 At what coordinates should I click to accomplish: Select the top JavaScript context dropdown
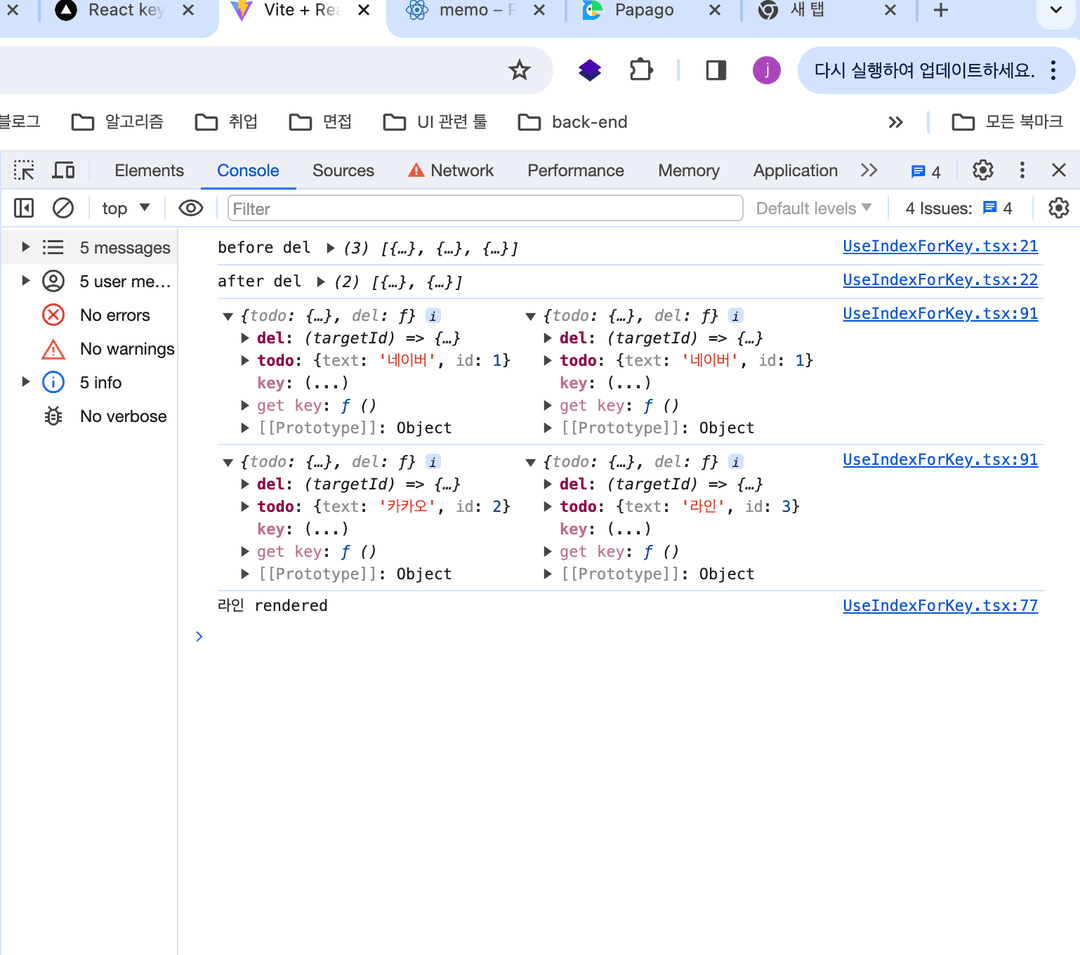[x=125, y=208]
